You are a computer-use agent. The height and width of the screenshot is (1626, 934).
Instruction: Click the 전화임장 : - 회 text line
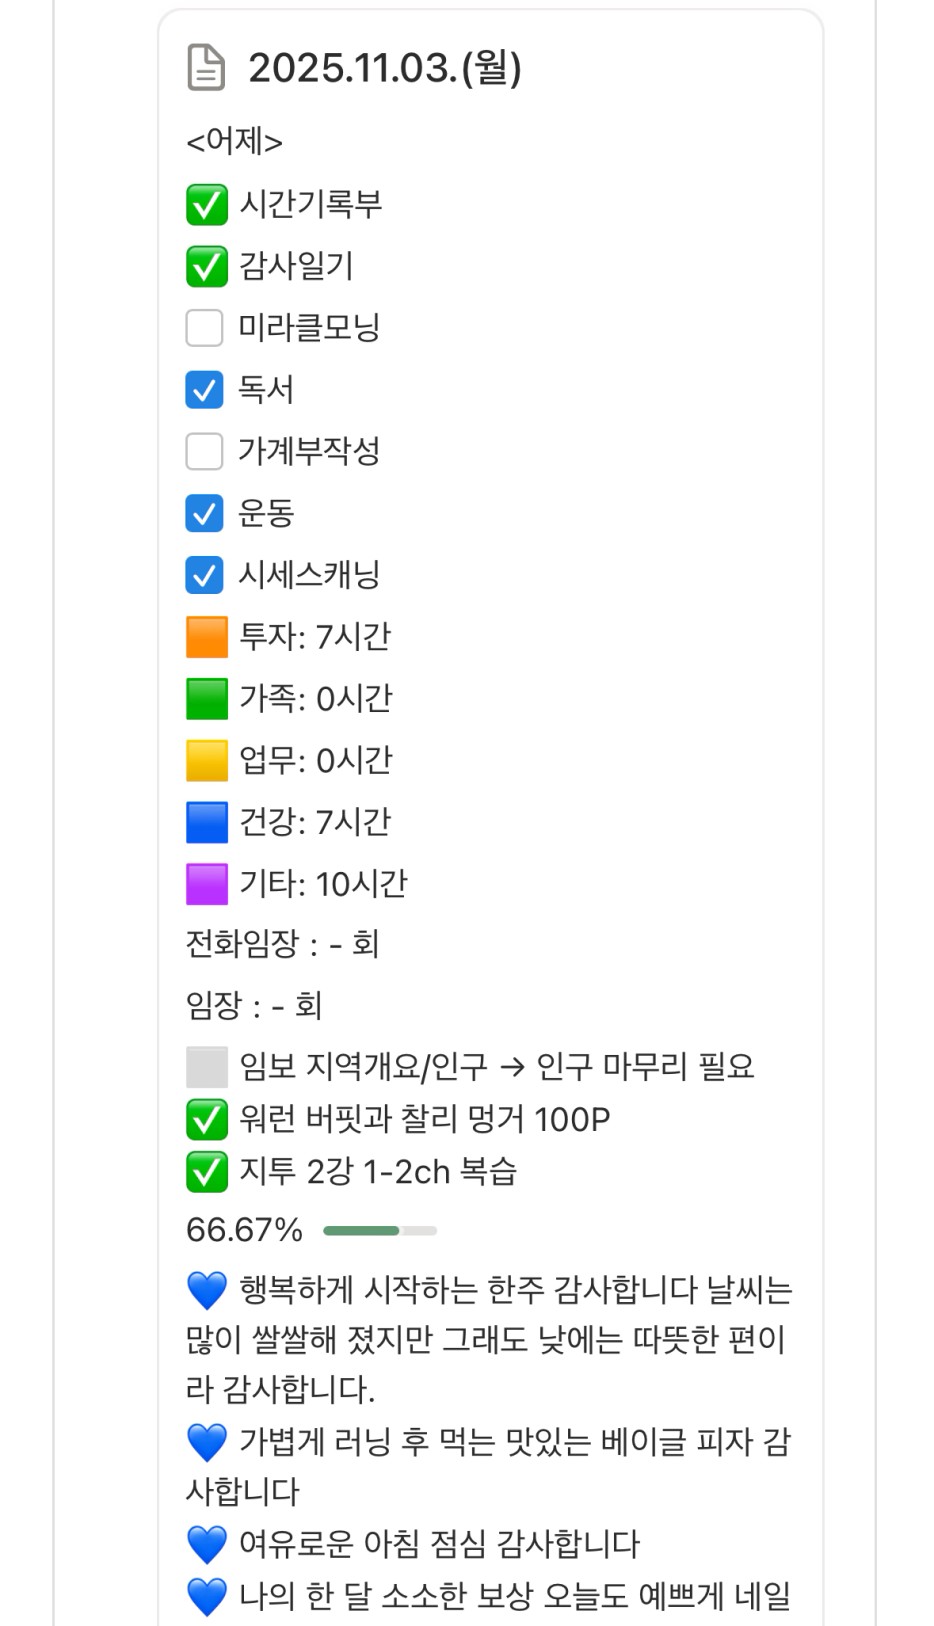[283, 944]
